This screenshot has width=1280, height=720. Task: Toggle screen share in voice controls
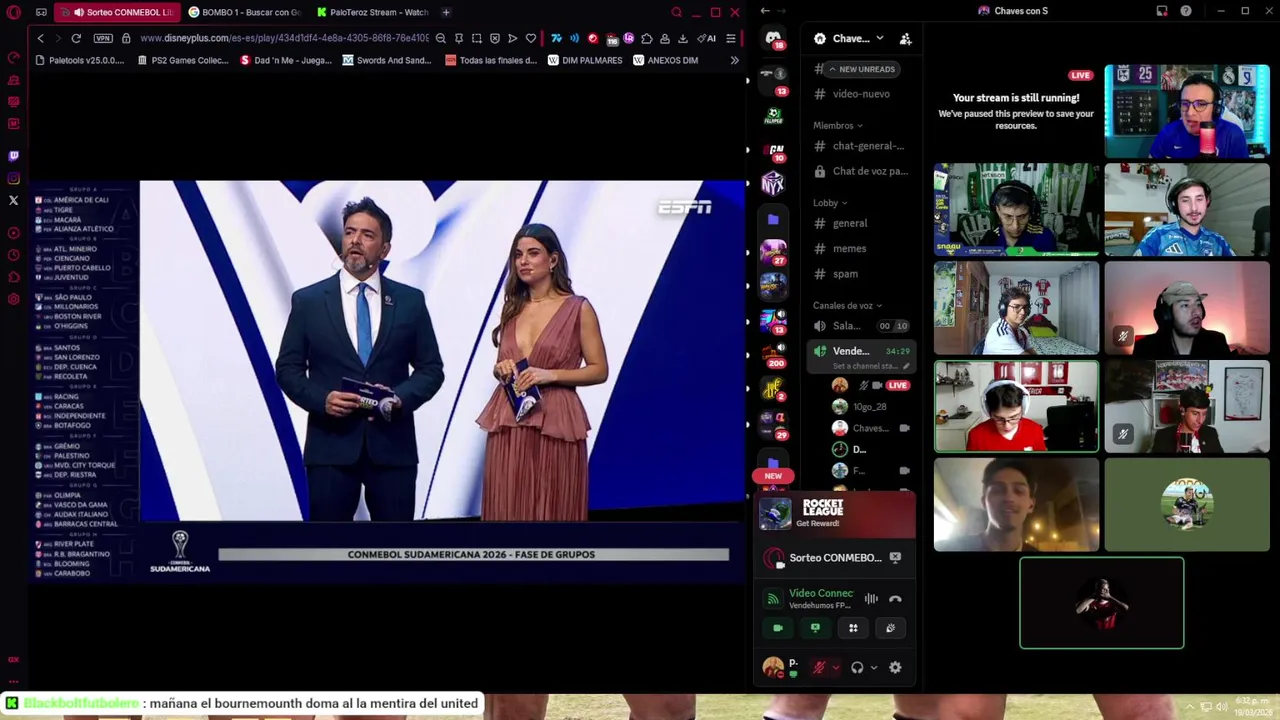pos(815,628)
